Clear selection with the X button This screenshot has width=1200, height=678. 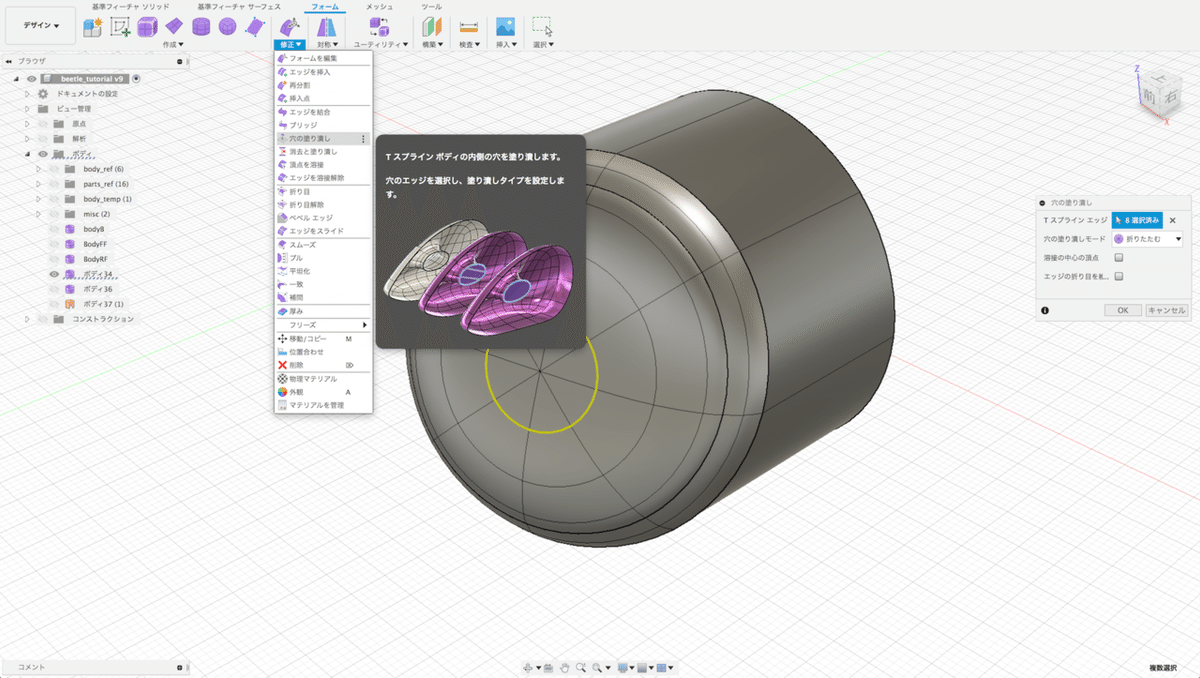click(1173, 220)
